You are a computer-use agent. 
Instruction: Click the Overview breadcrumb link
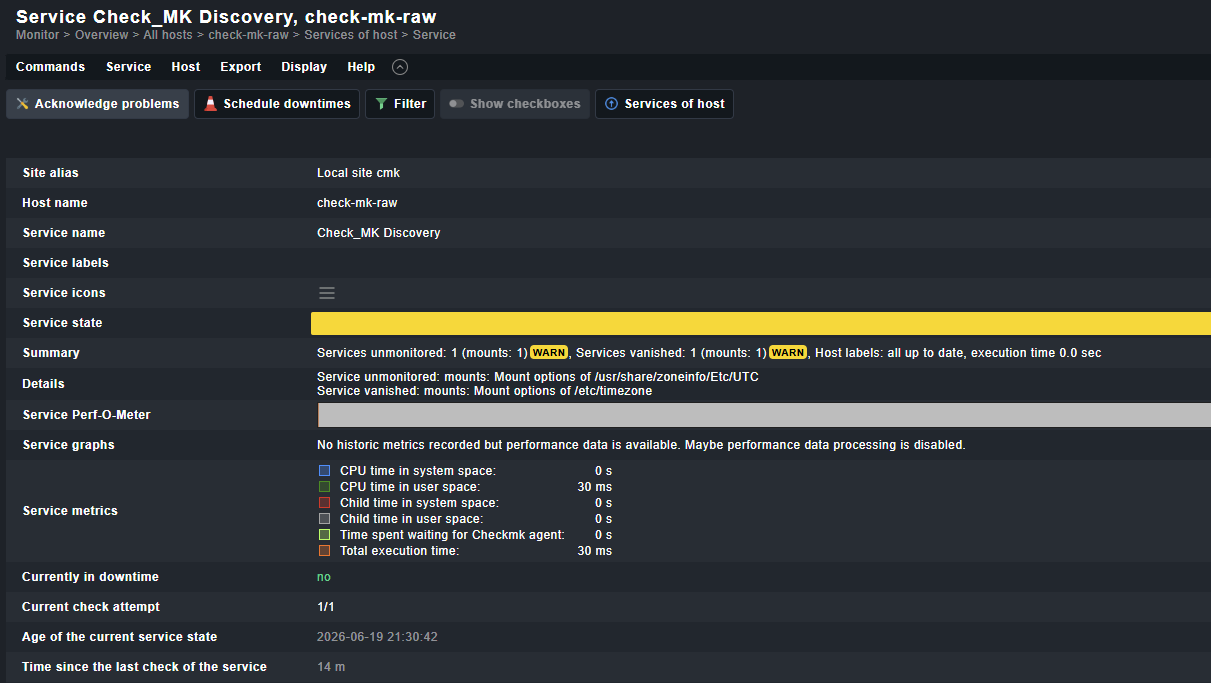click(101, 35)
